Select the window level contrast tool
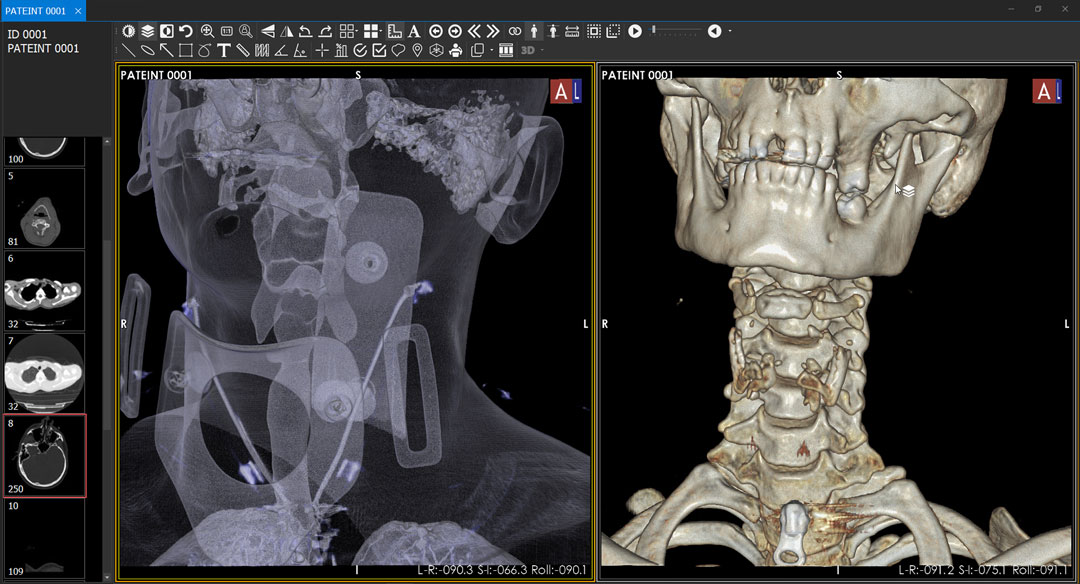 pos(129,31)
